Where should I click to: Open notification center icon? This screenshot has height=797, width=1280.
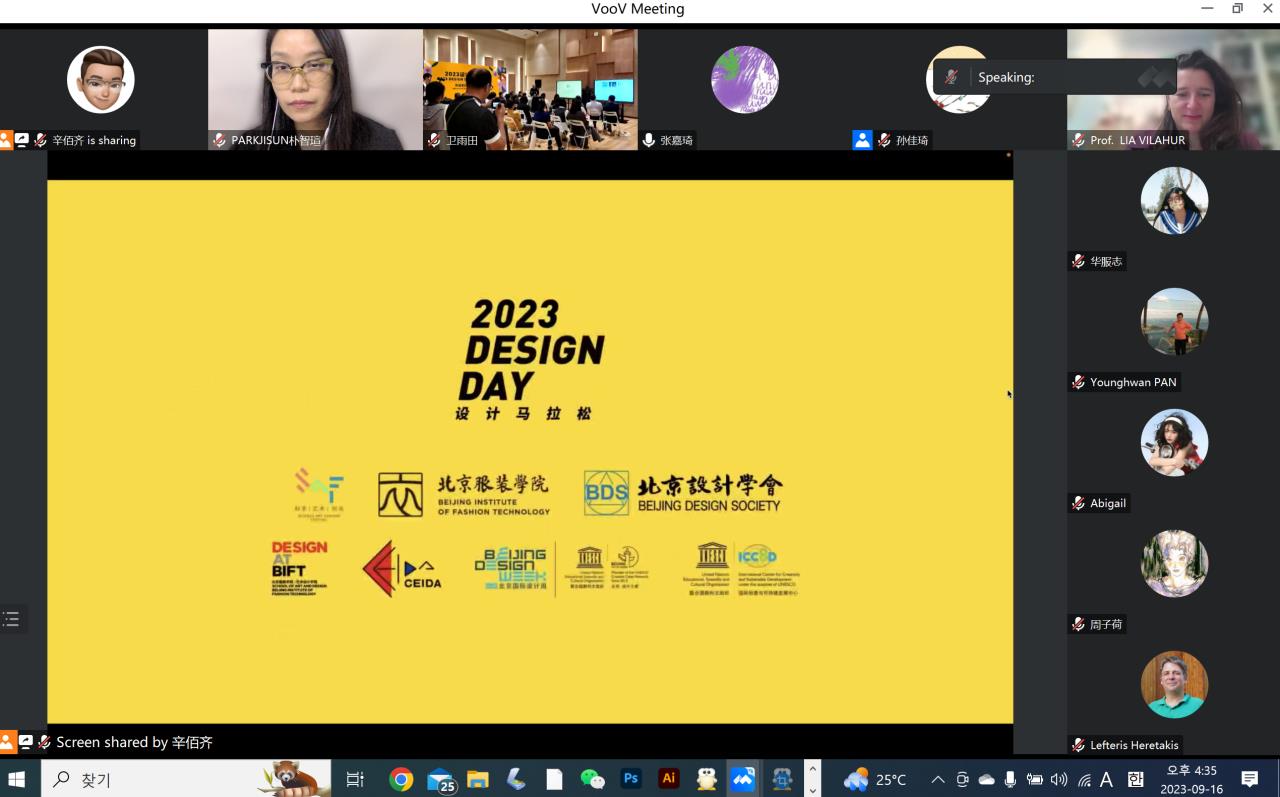pyautogui.click(x=1250, y=779)
